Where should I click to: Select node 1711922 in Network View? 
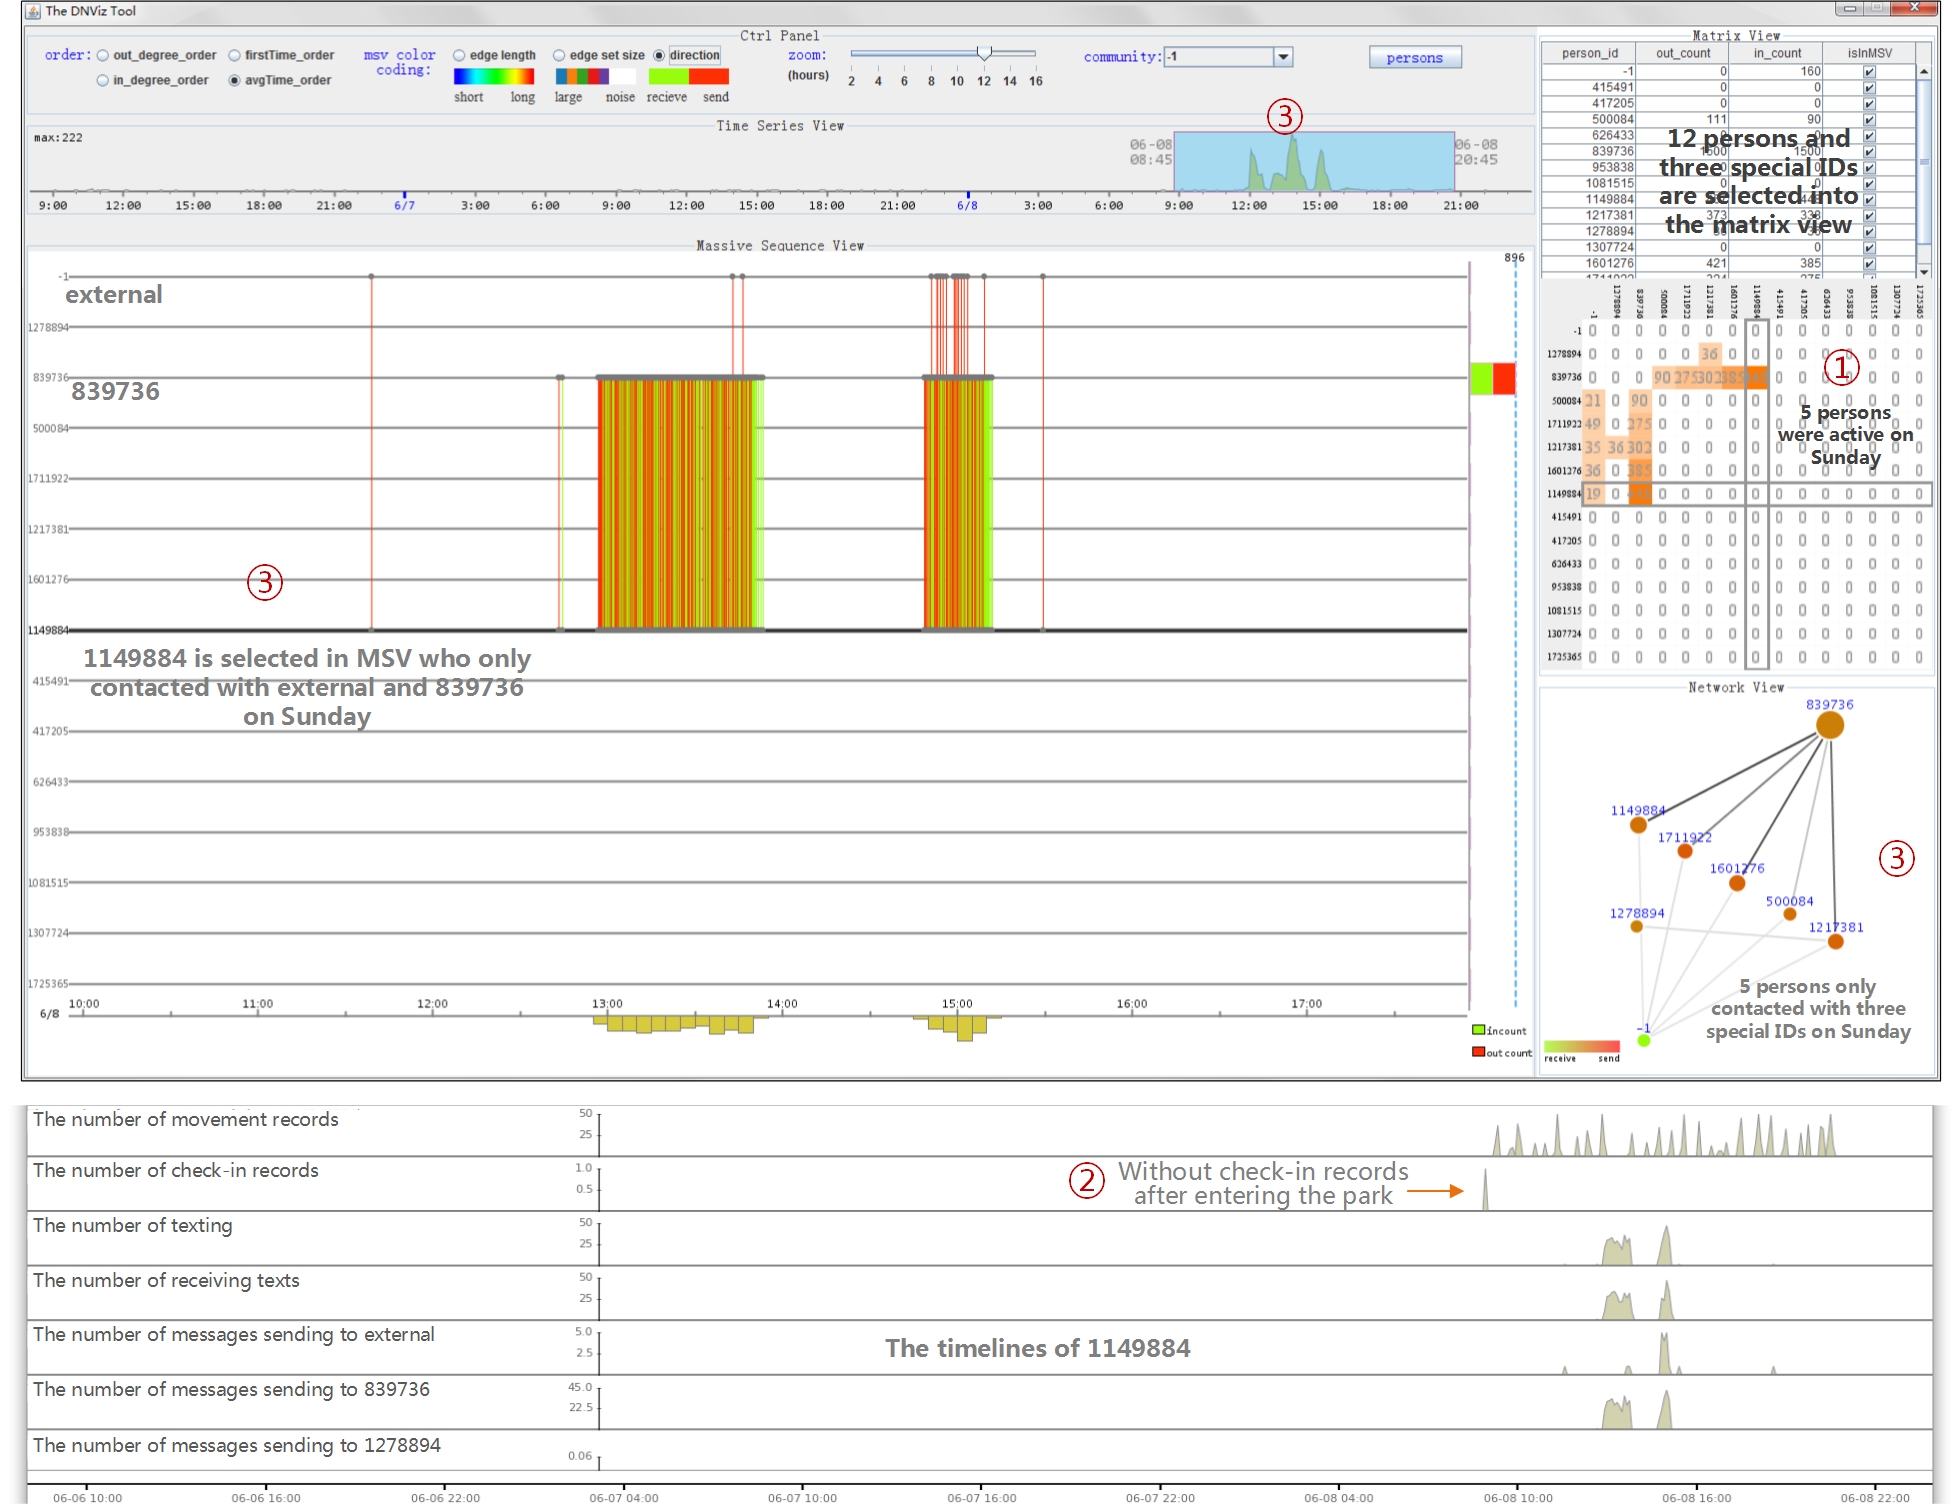click(1685, 851)
